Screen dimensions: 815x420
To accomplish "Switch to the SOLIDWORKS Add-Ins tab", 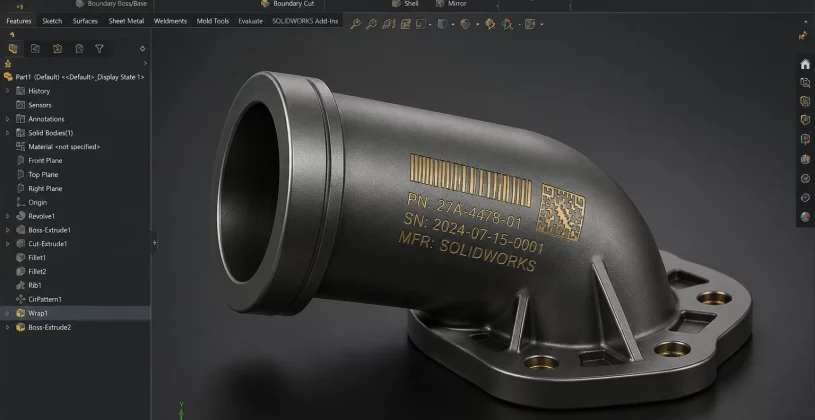I will tap(305, 21).
